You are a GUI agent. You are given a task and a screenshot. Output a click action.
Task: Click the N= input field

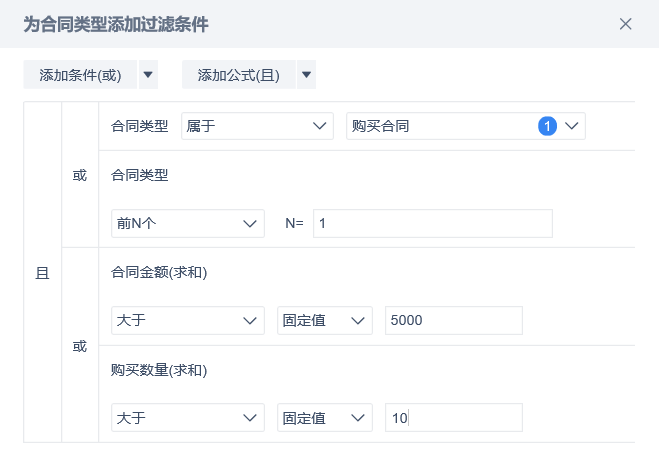tap(432, 224)
